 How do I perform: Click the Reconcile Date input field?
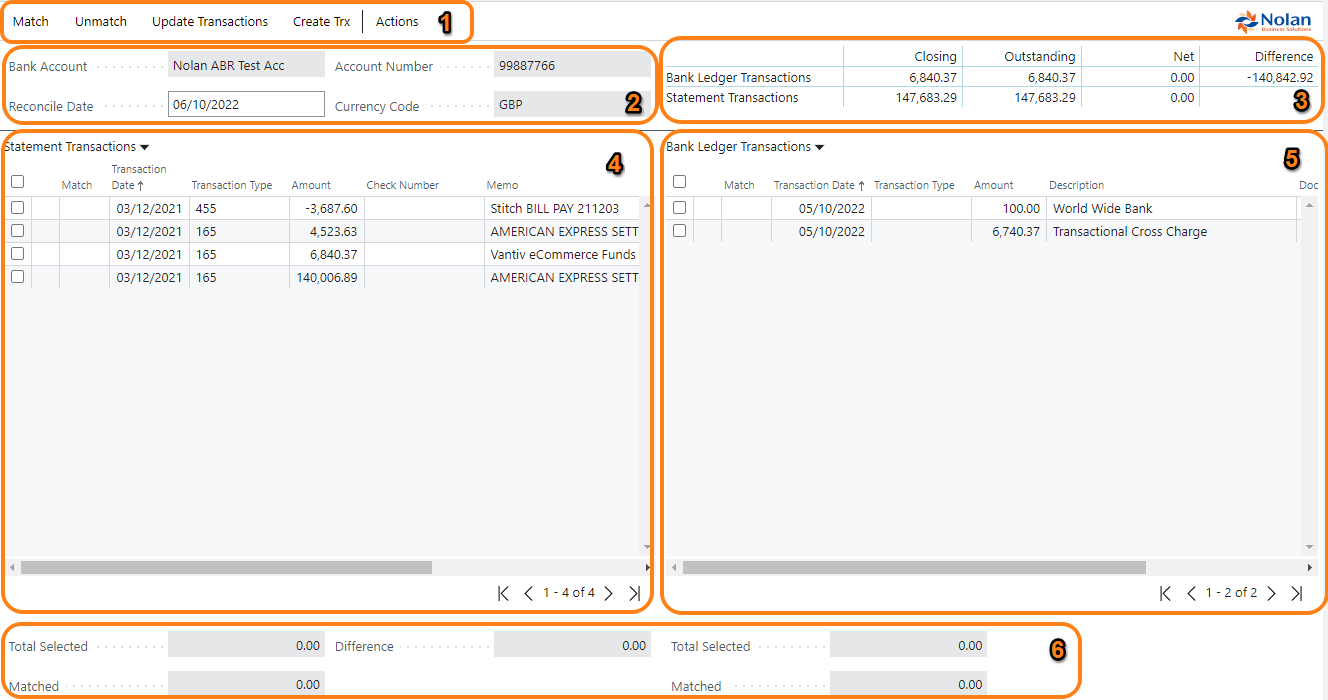pos(246,104)
